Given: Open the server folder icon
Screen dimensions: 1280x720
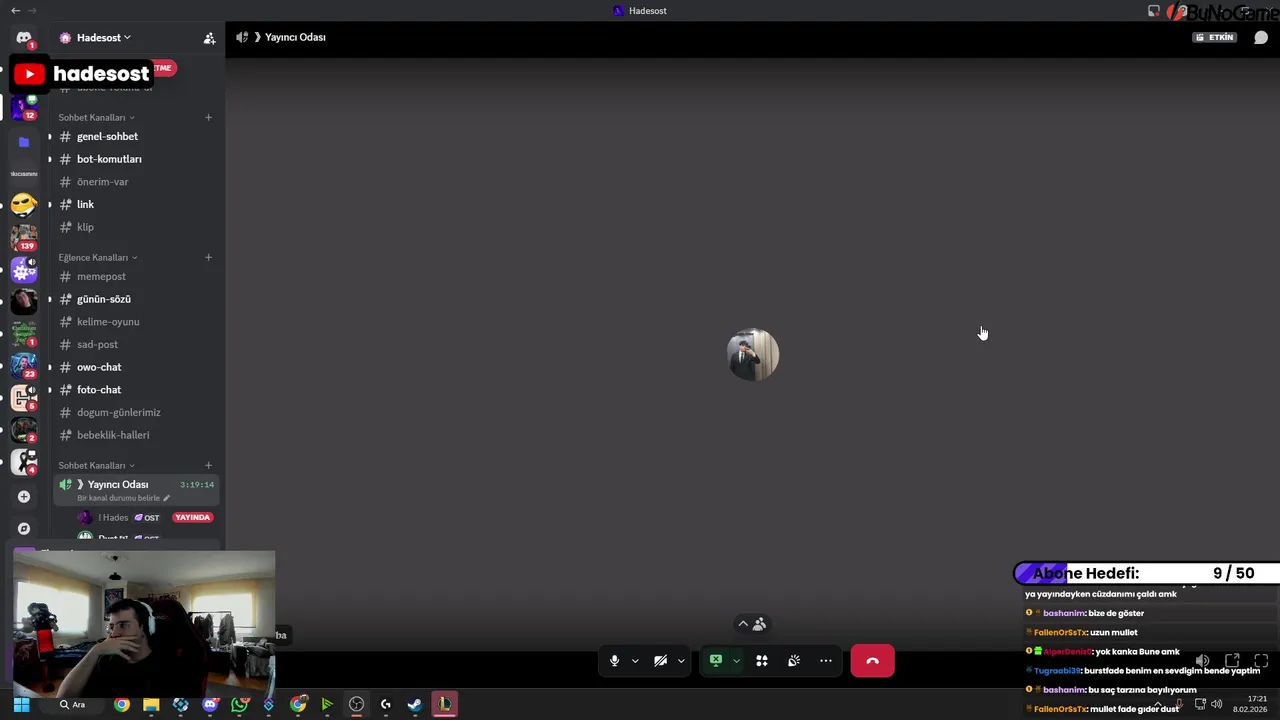Looking at the screenshot, I should click(x=24, y=142).
